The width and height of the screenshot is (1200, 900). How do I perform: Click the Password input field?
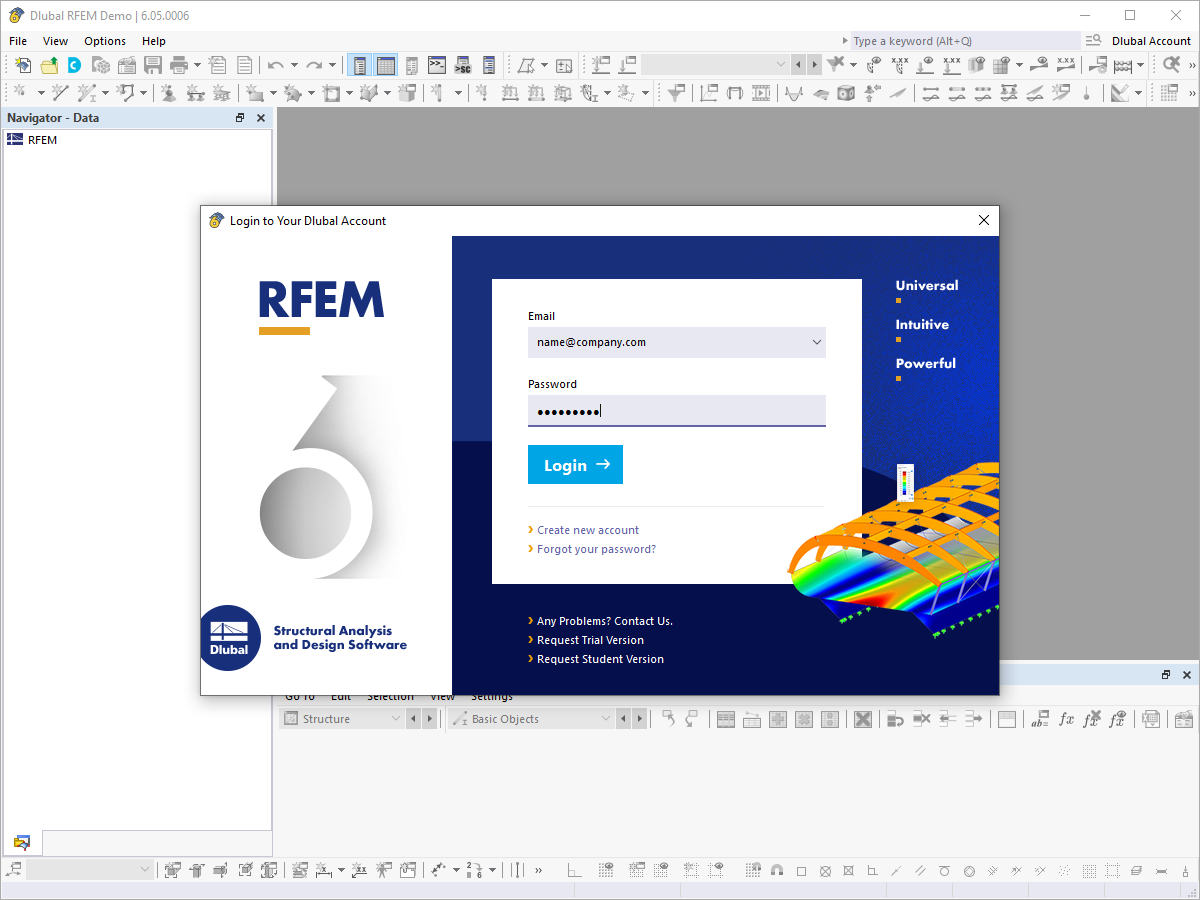click(677, 411)
